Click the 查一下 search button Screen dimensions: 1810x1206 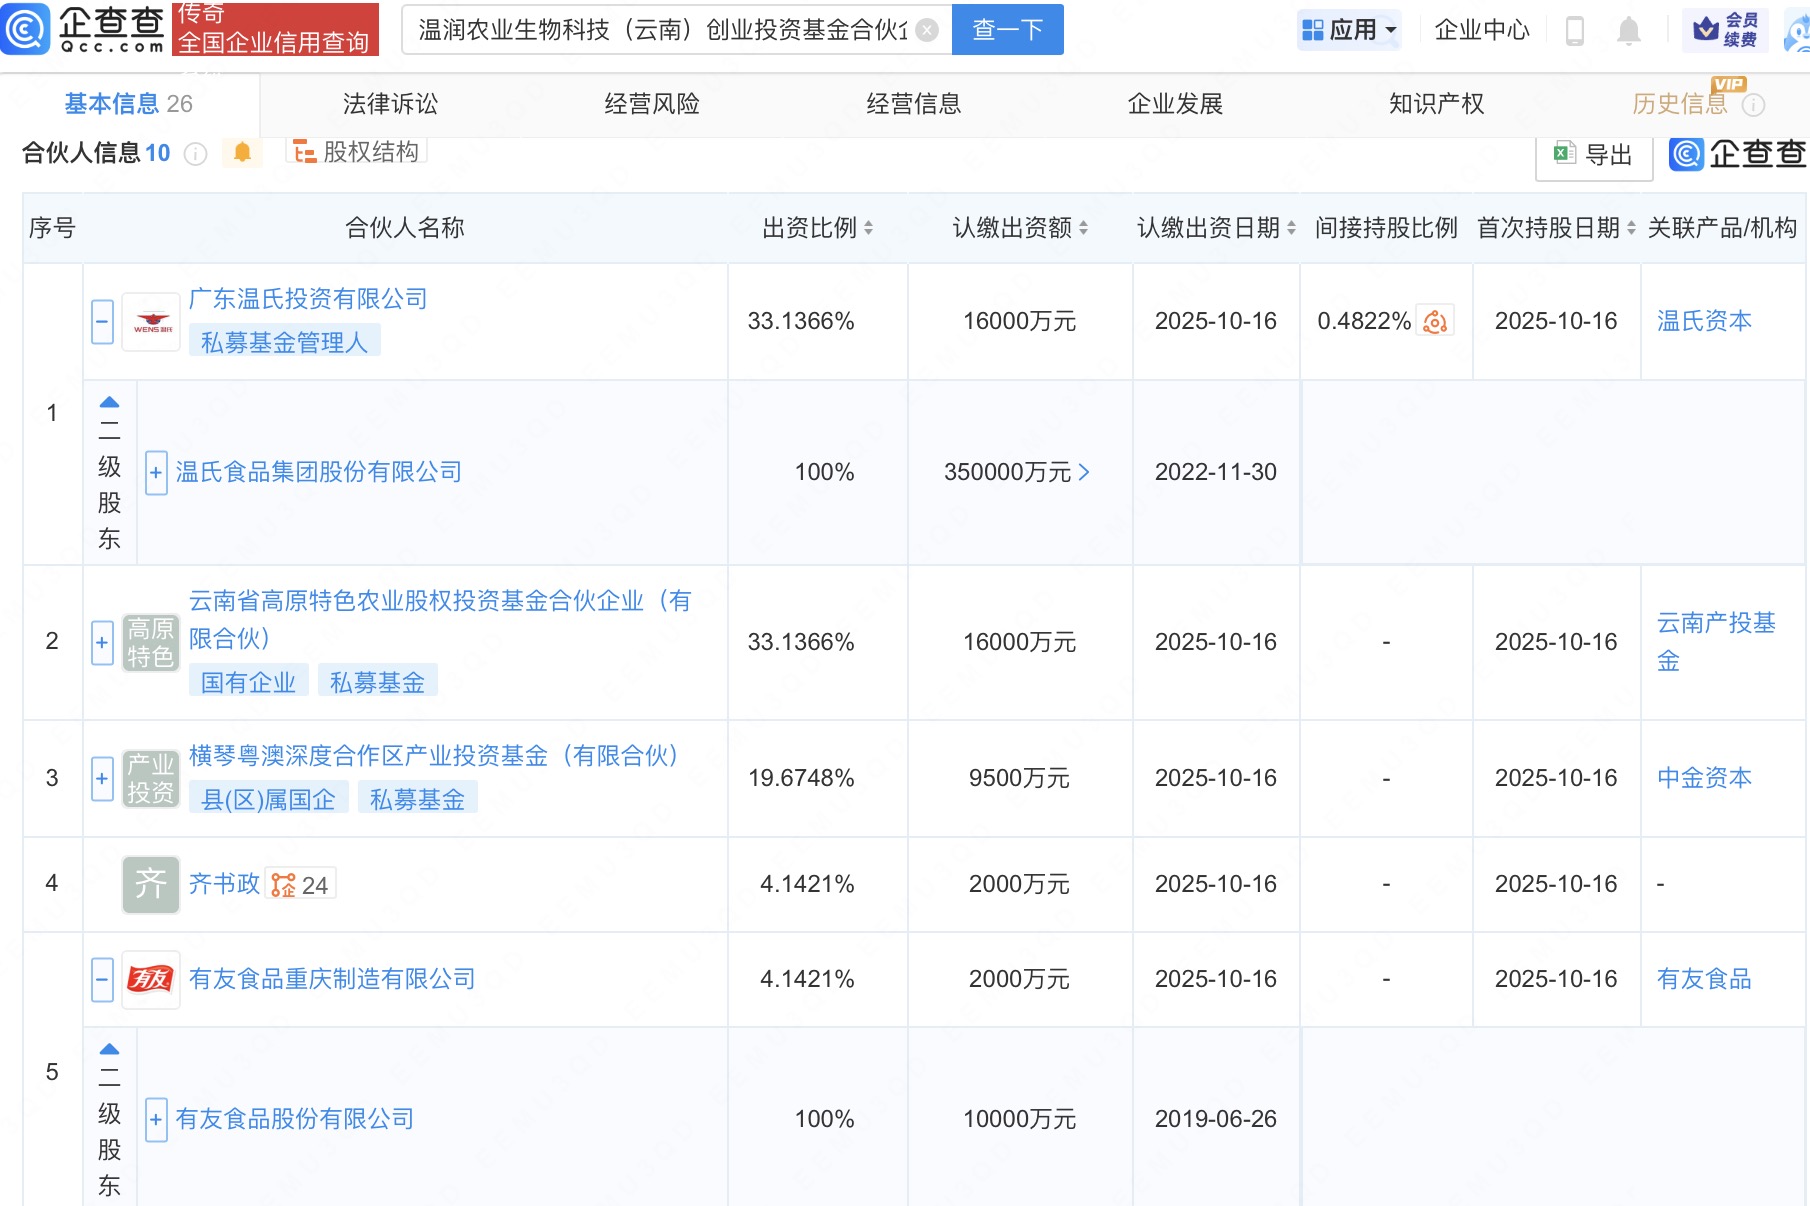click(x=1007, y=30)
